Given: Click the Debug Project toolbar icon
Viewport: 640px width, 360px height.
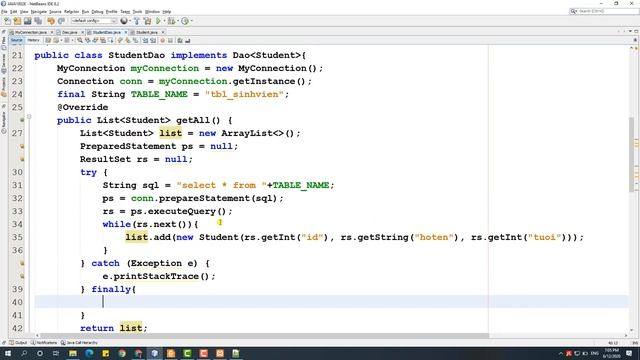Looking at the screenshot, I should 171,21.
